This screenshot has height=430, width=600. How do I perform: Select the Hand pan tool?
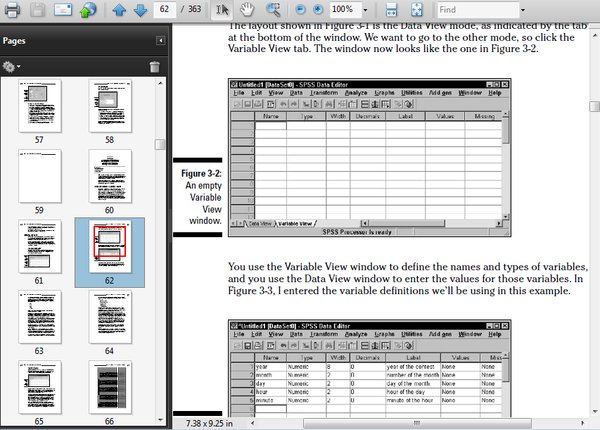click(x=247, y=10)
